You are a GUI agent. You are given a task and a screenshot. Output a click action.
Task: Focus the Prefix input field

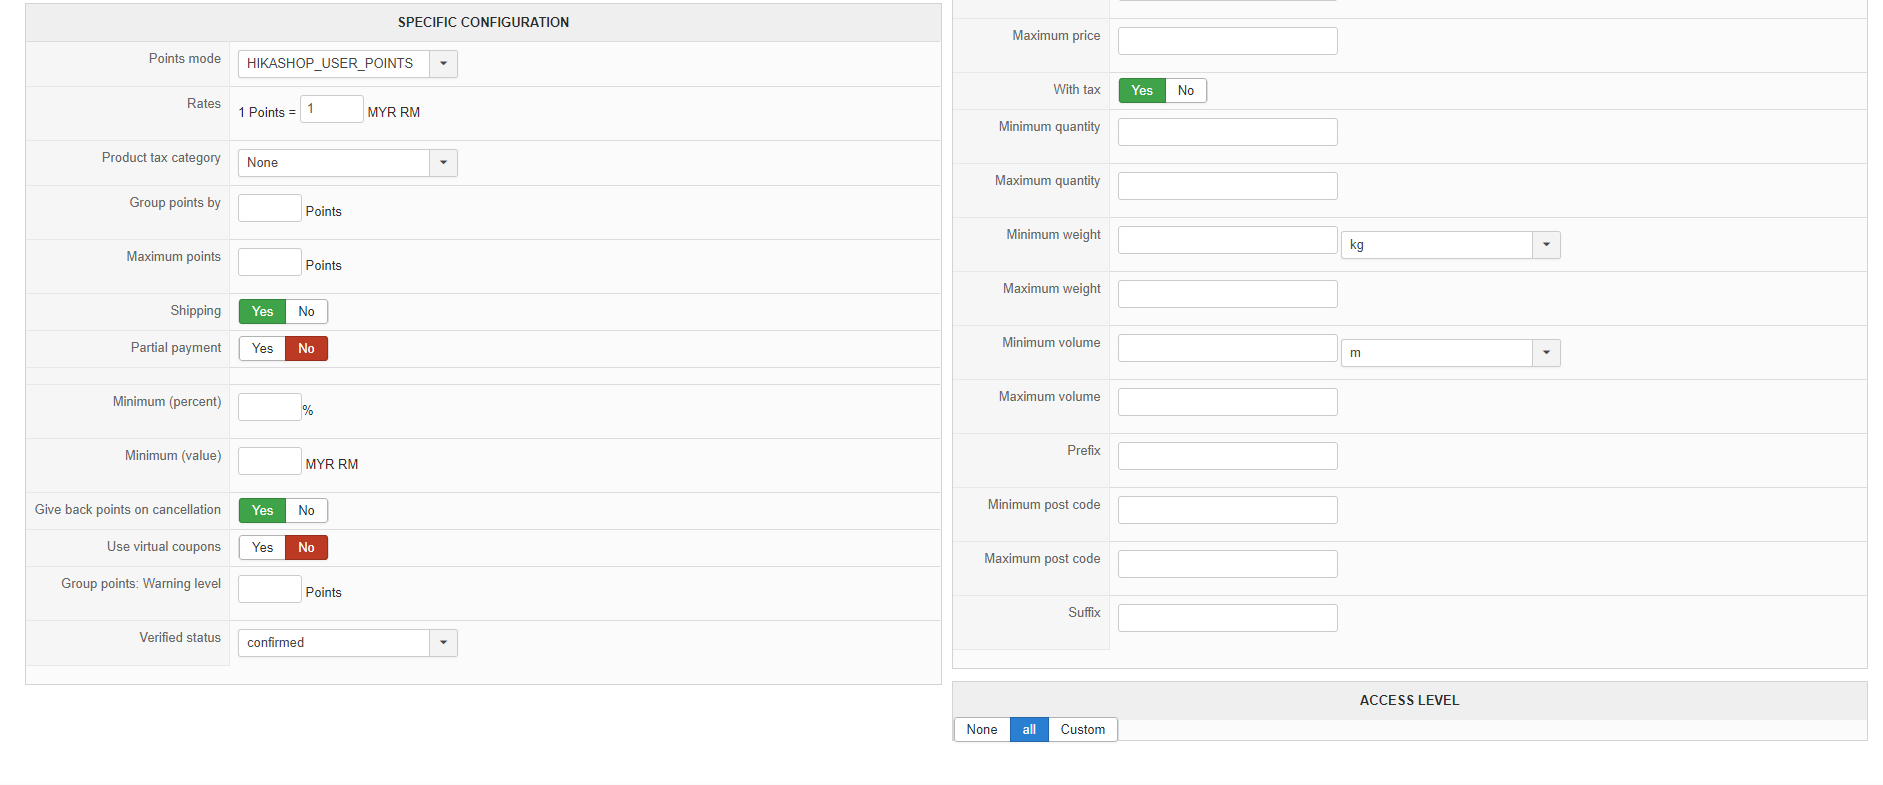click(1227, 456)
